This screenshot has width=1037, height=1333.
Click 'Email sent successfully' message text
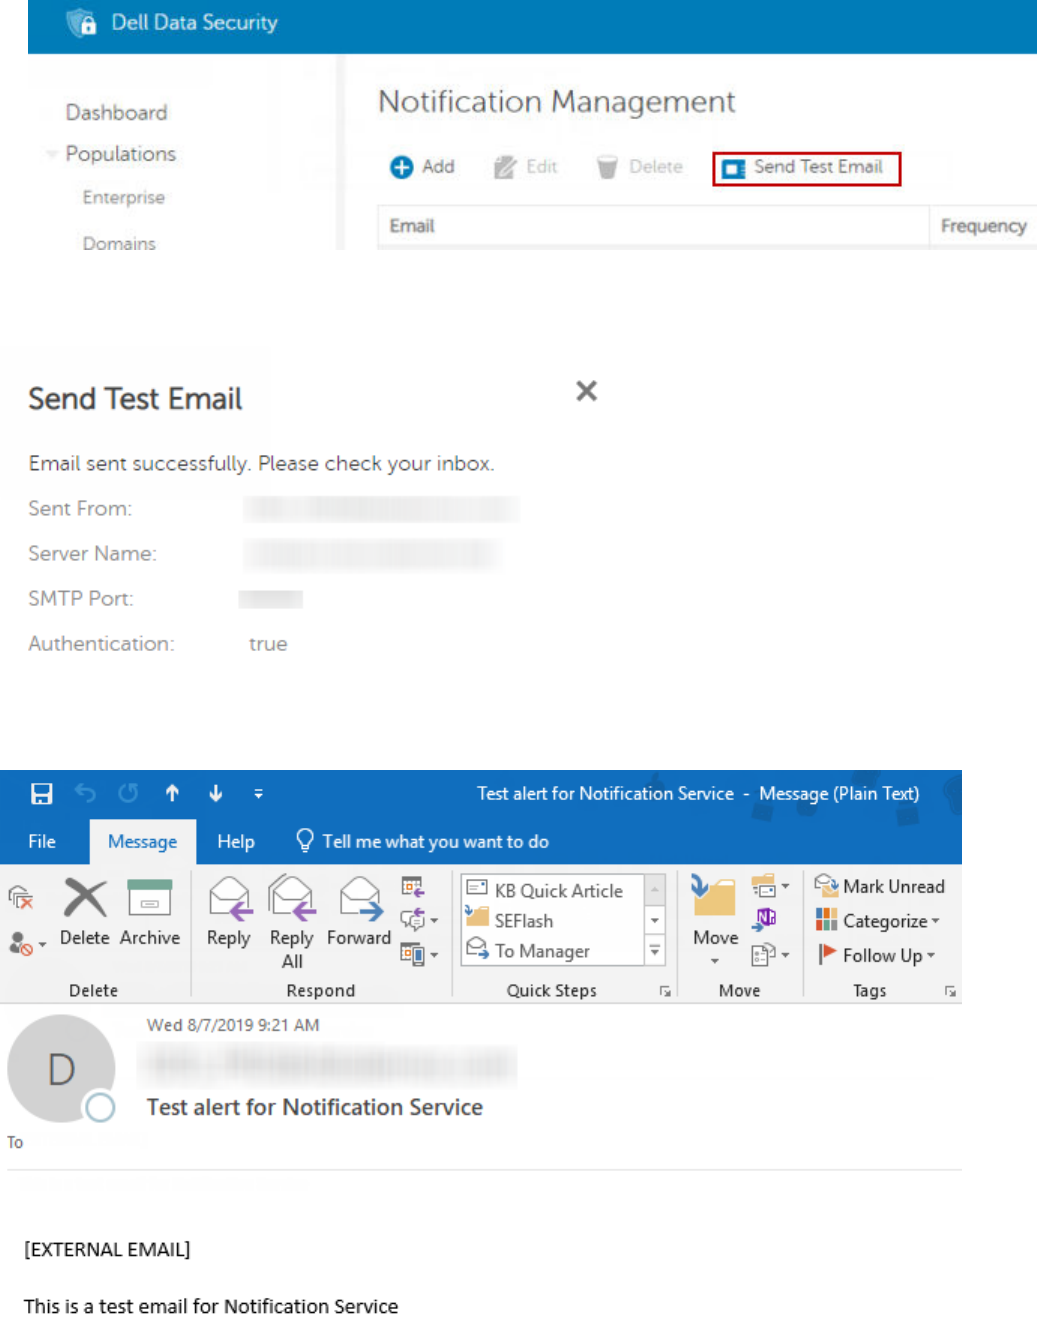coord(261,464)
